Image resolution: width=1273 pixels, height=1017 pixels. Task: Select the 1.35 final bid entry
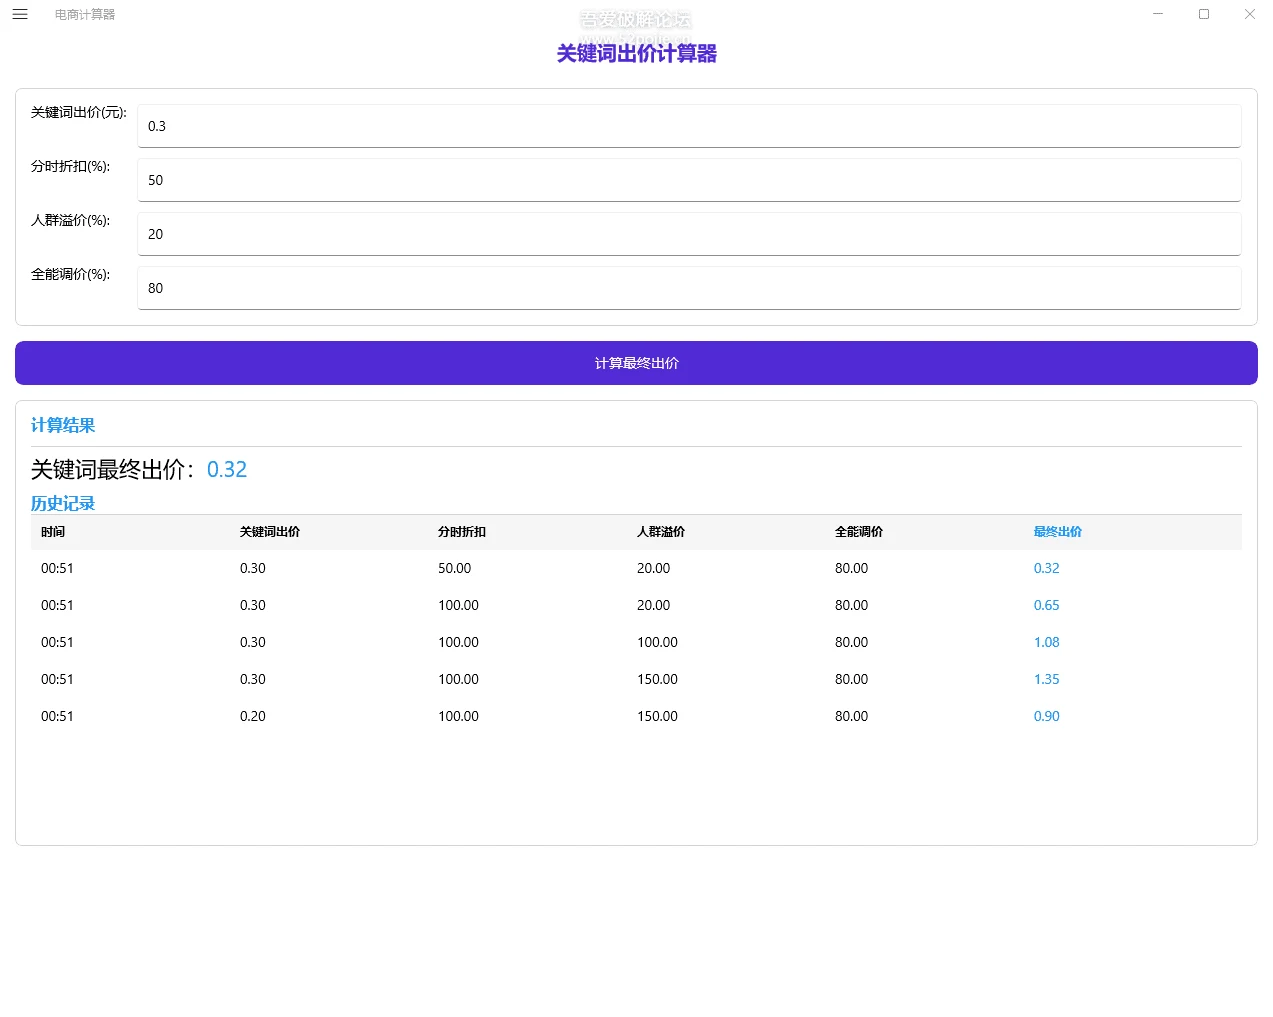point(1046,679)
